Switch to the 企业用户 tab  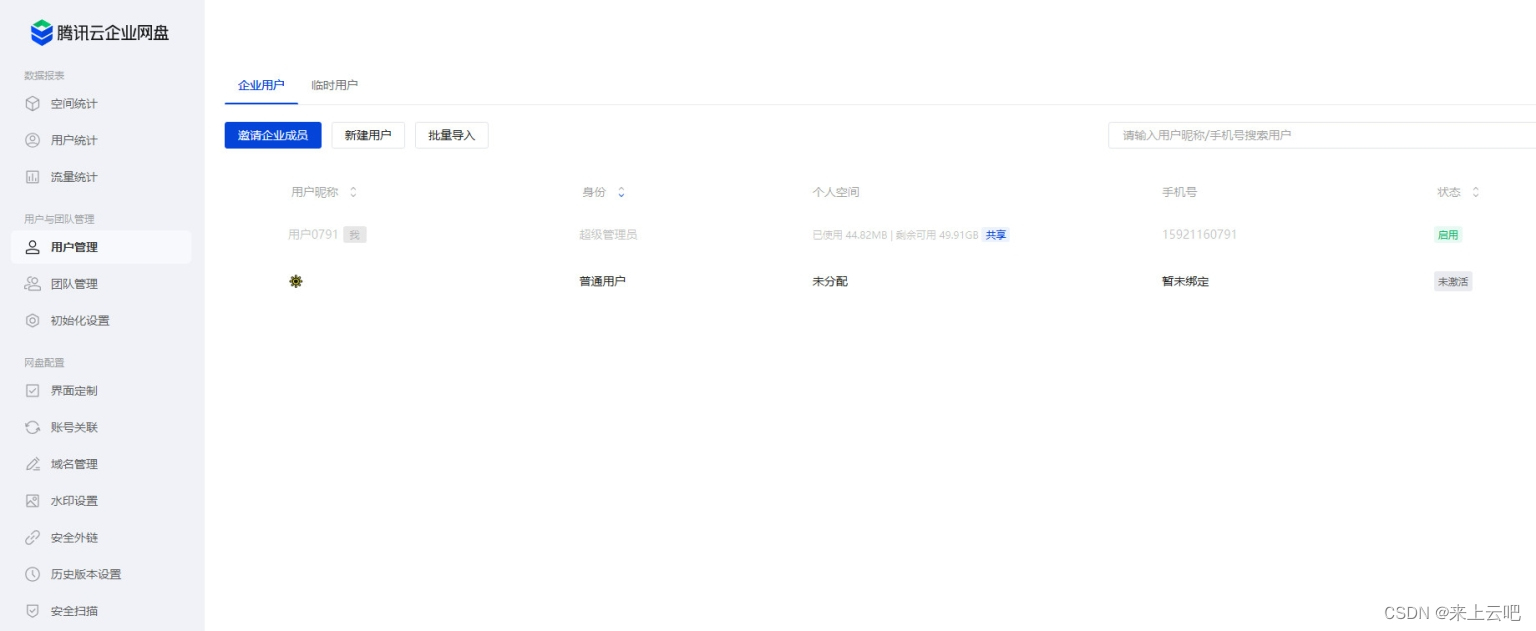pos(261,85)
